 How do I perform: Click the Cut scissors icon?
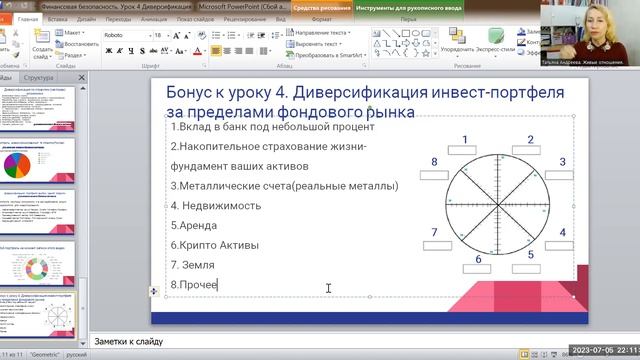pos(16,33)
